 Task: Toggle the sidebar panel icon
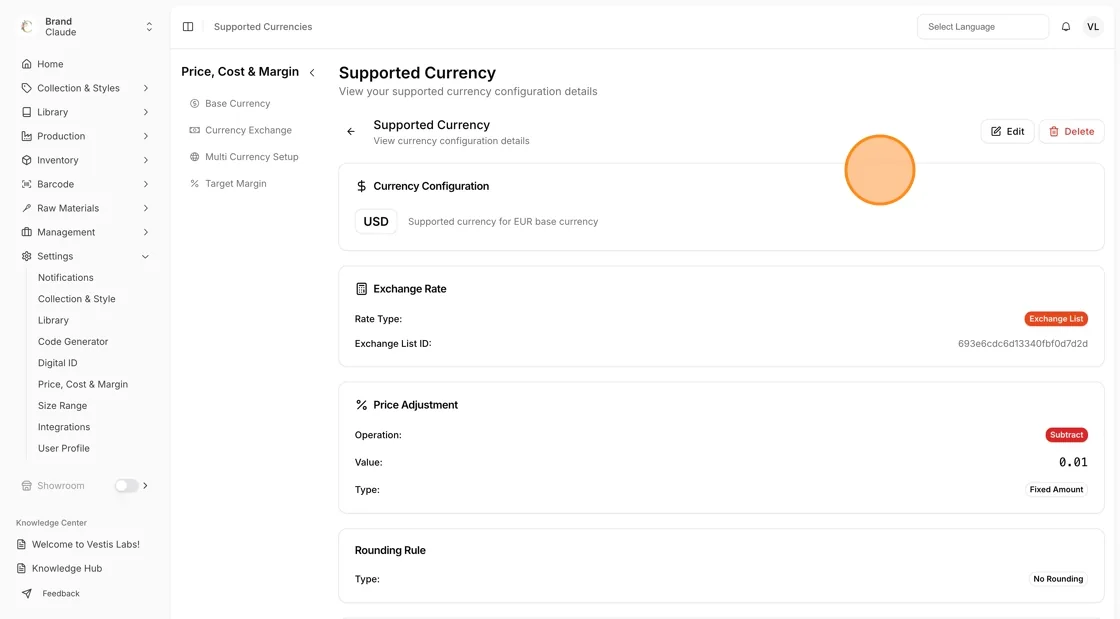click(188, 26)
